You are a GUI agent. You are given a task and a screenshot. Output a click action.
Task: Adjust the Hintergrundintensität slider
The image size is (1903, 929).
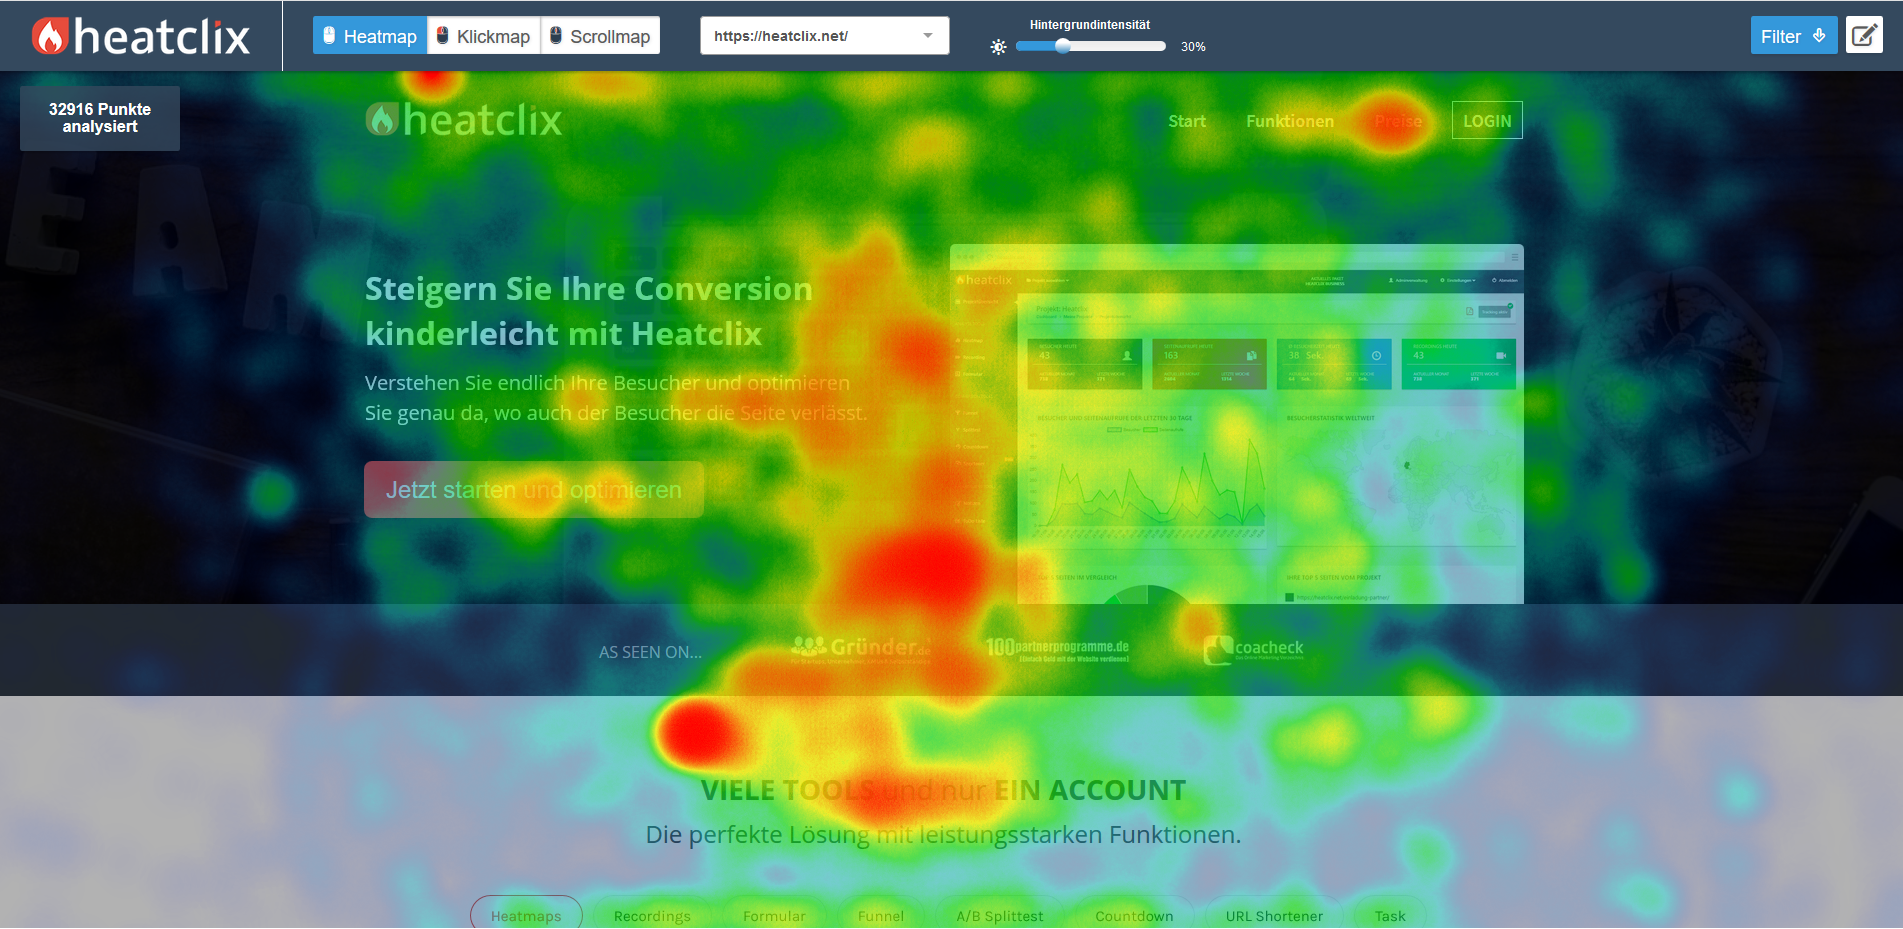click(x=1090, y=46)
